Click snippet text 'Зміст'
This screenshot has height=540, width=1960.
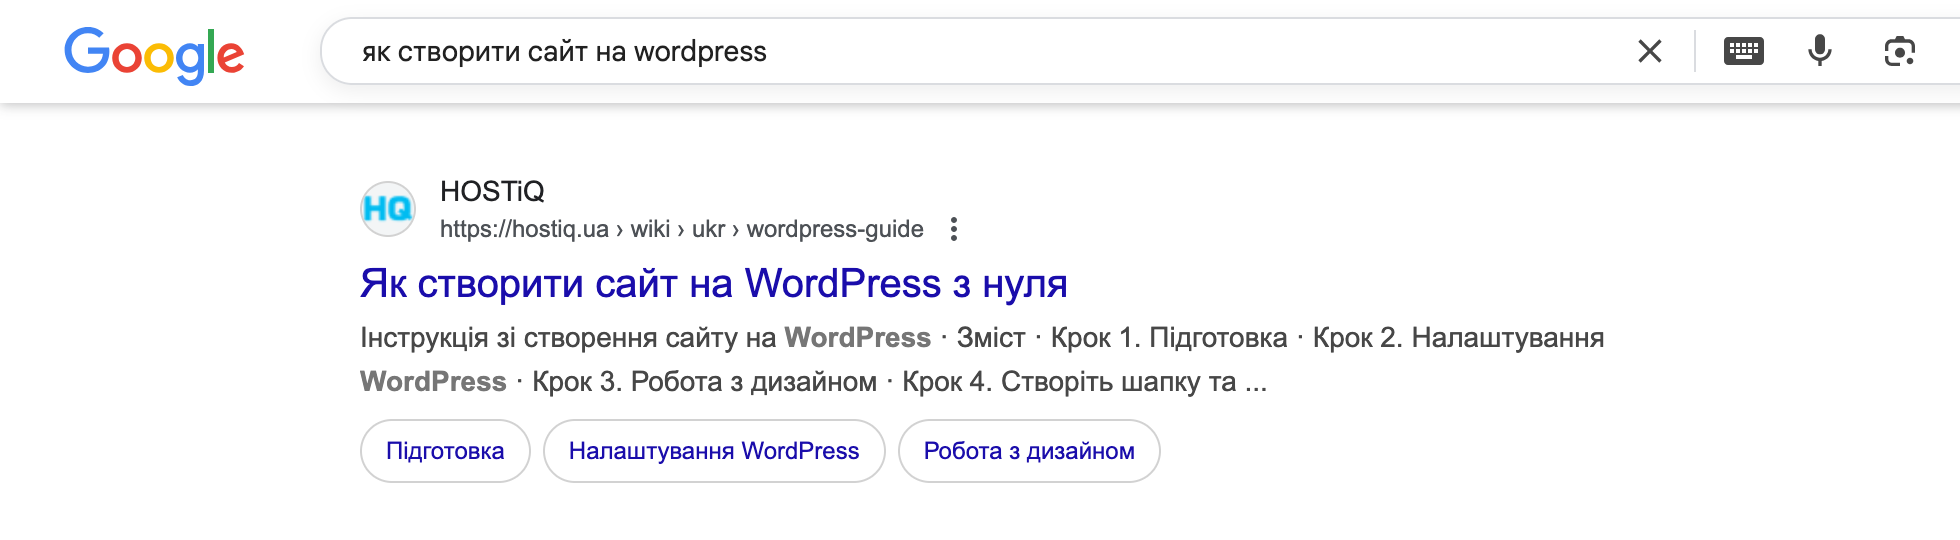coord(991,338)
